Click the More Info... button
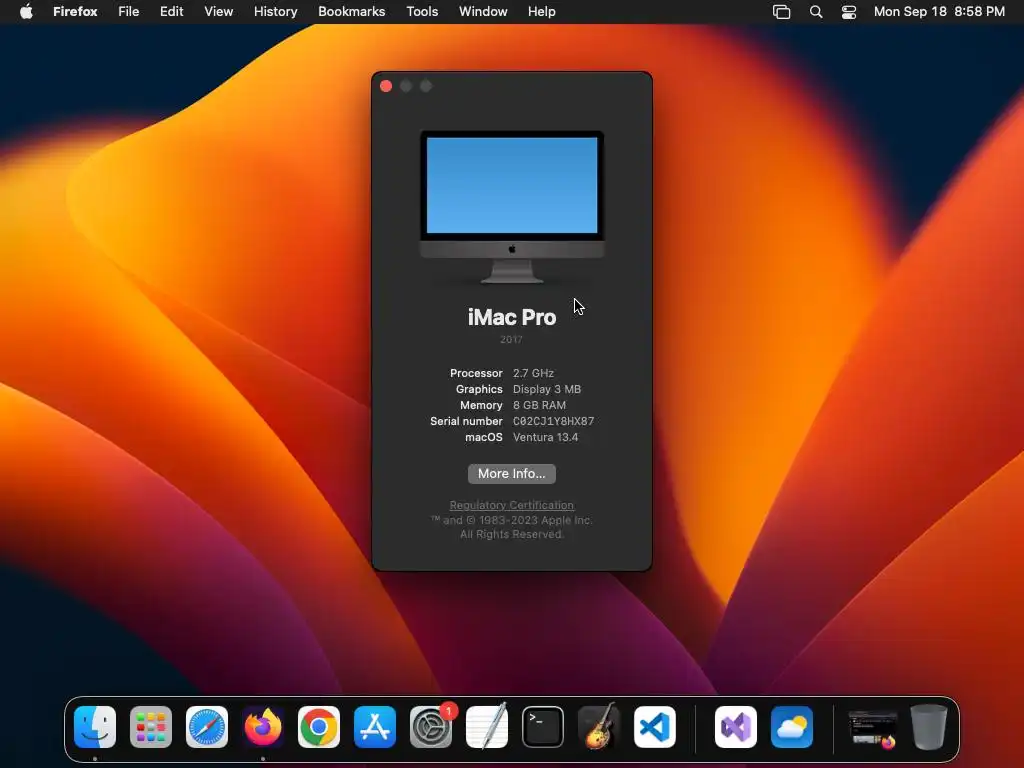 pos(512,473)
